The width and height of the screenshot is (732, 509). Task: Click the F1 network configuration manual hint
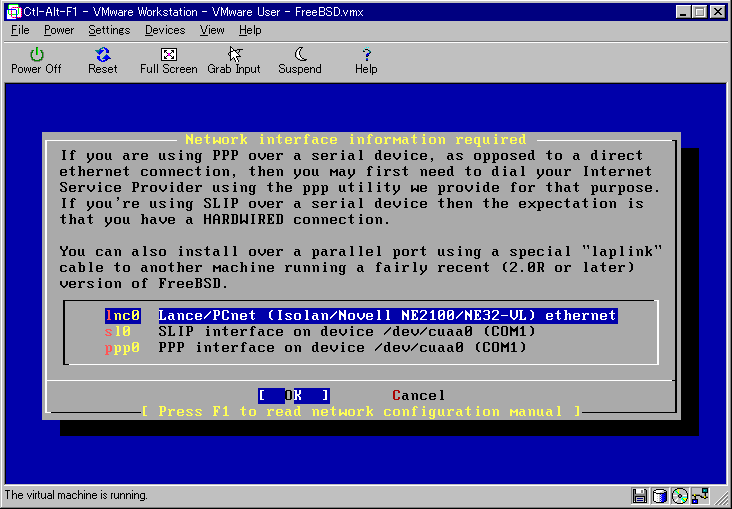(x=361, y=411)
